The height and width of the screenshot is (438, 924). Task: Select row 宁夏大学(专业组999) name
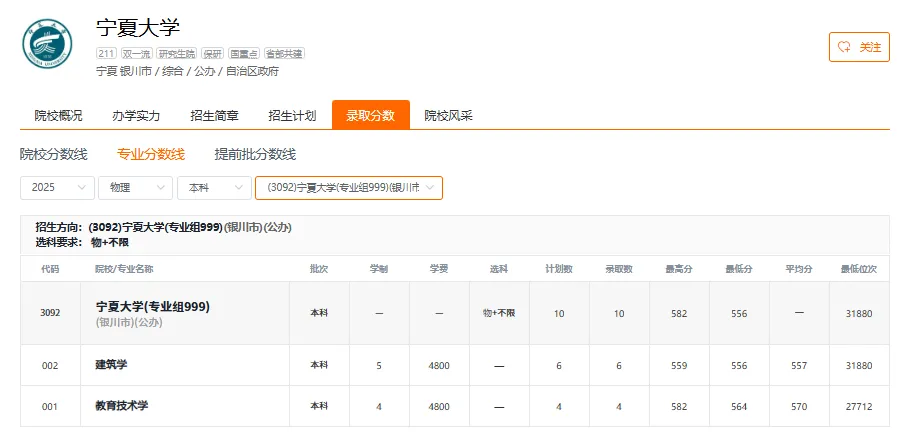coord(153,307)
